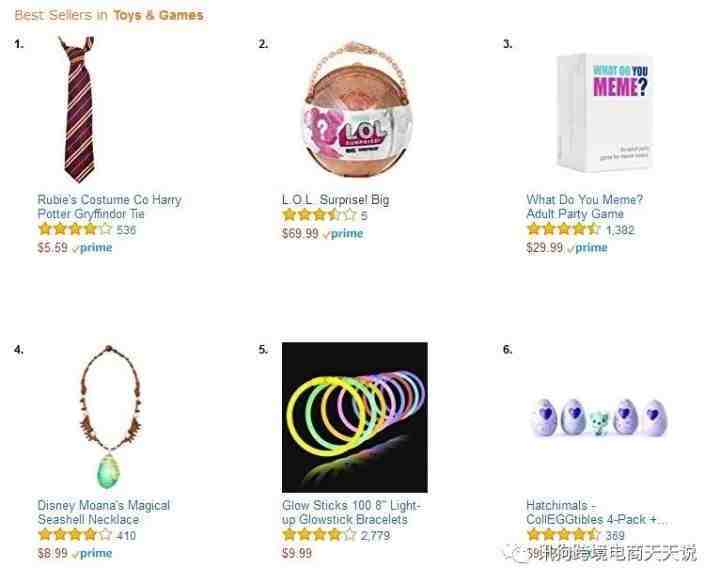Open the 1,382 reviews count link

pyautogui.click(x=620, y=230)
